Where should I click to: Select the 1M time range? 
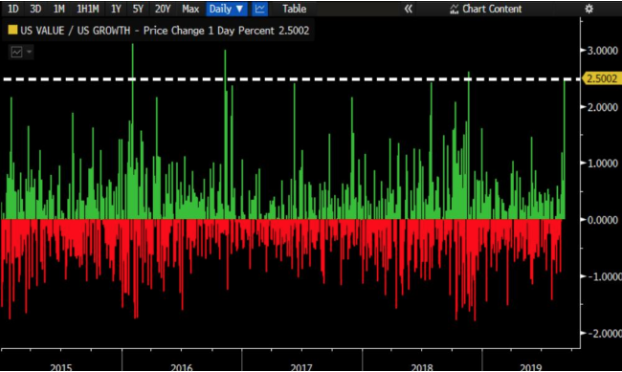(x=59, y=9)
